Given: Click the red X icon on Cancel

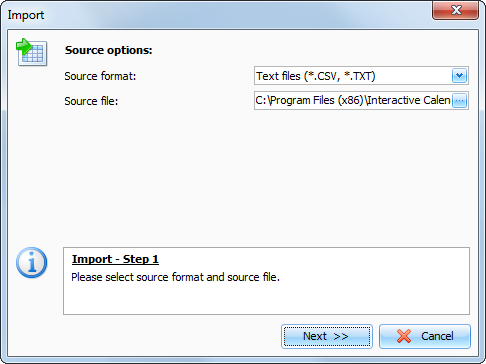Looking at the screenshot, I should (404, 336).
